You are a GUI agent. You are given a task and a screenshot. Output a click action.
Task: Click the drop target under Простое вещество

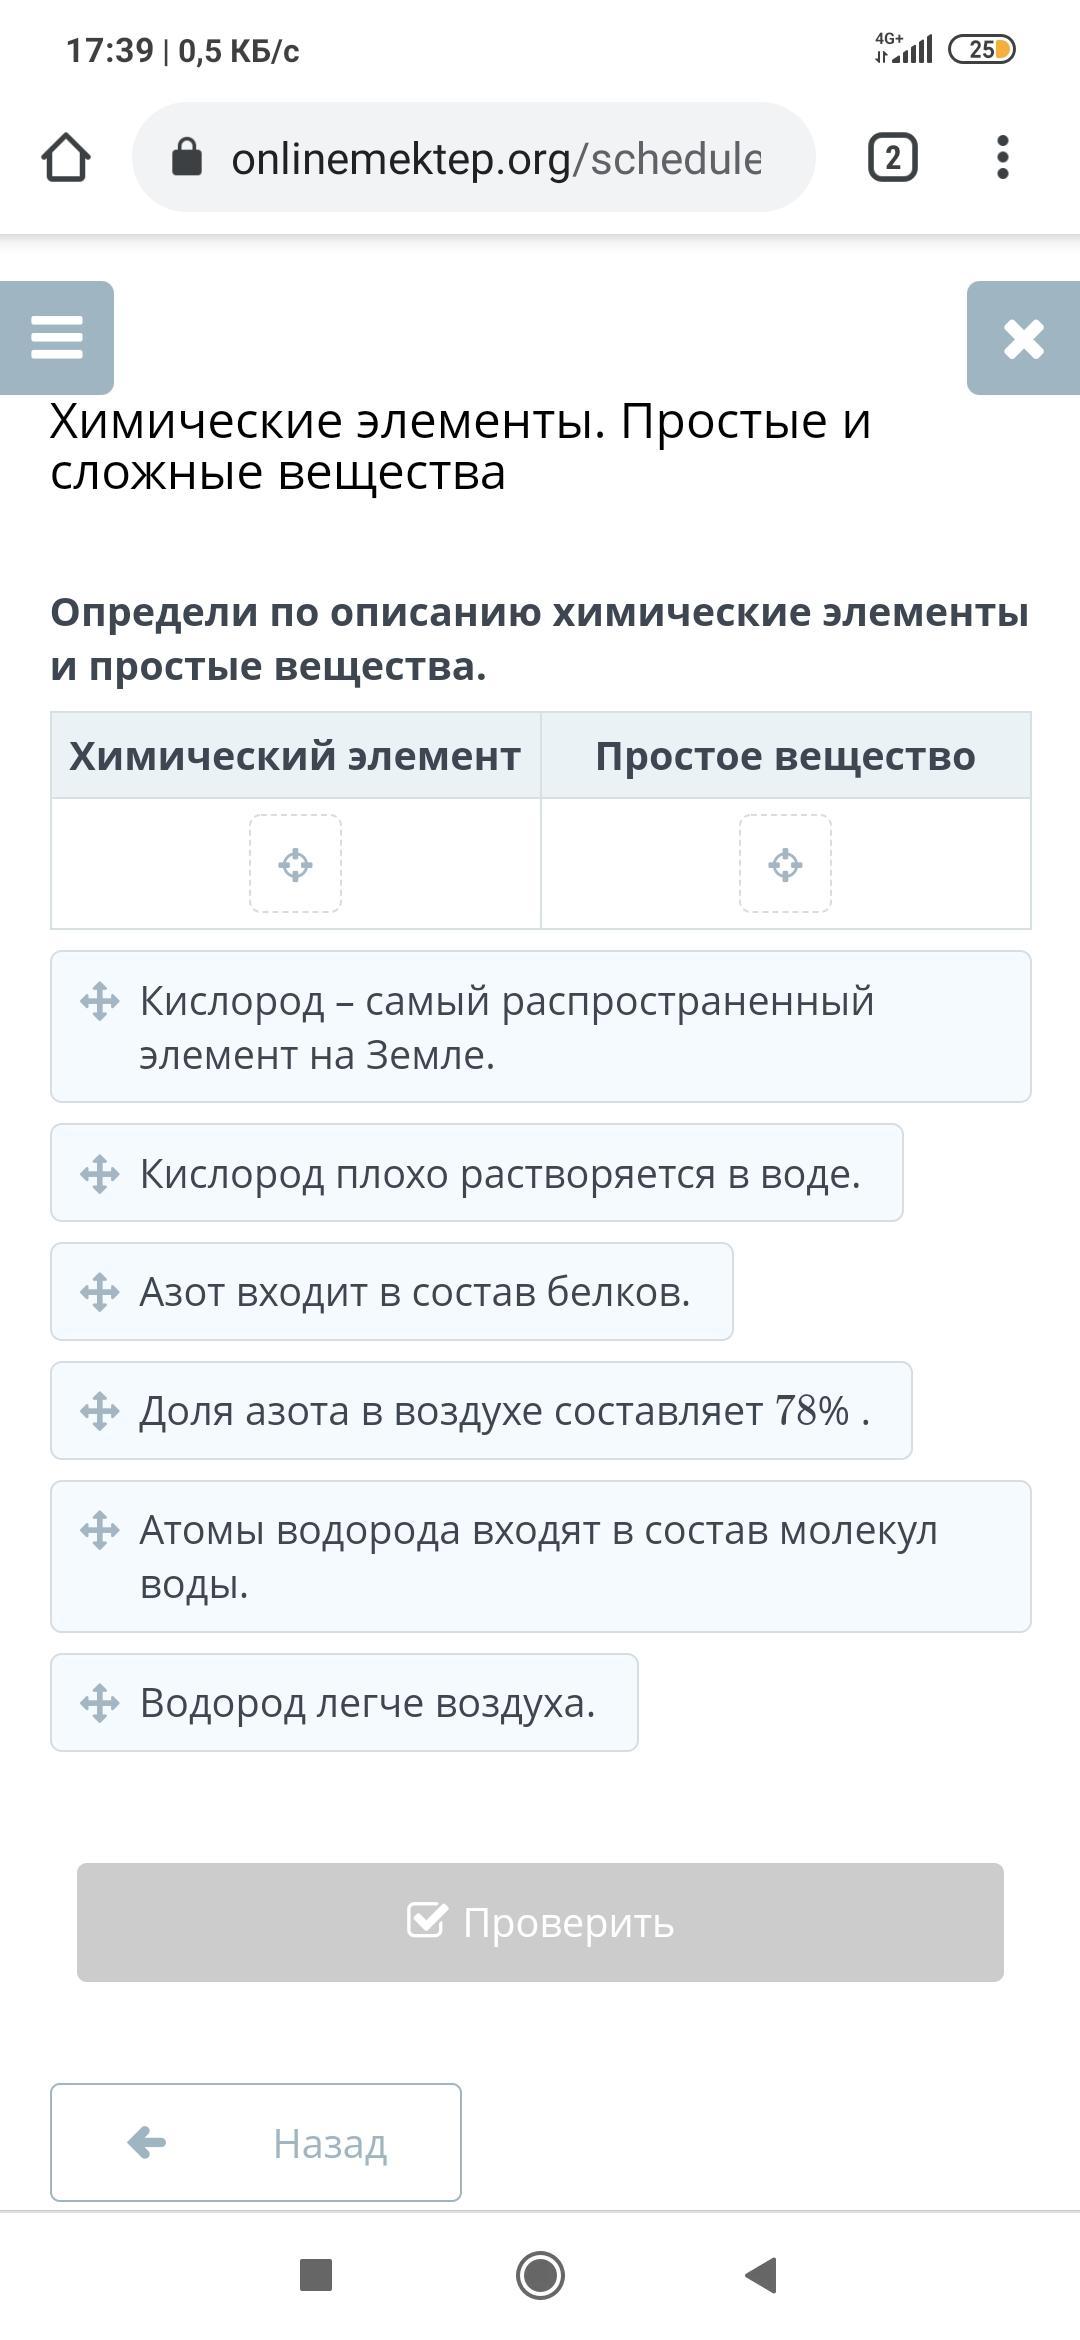(785, 864)
